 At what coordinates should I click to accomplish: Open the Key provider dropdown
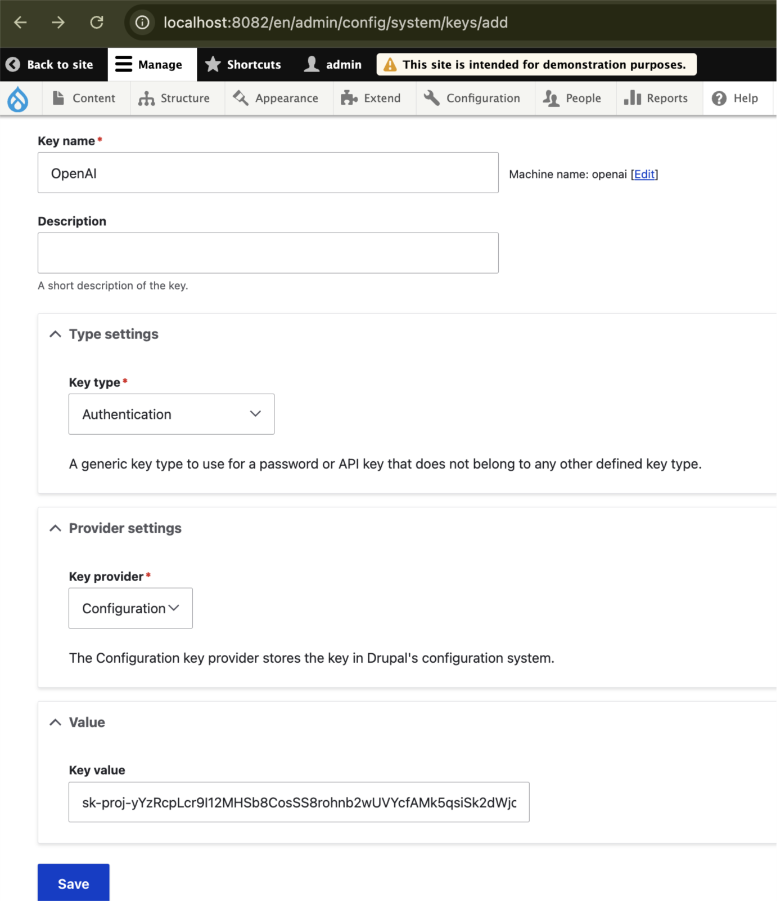tap(130, 608)
